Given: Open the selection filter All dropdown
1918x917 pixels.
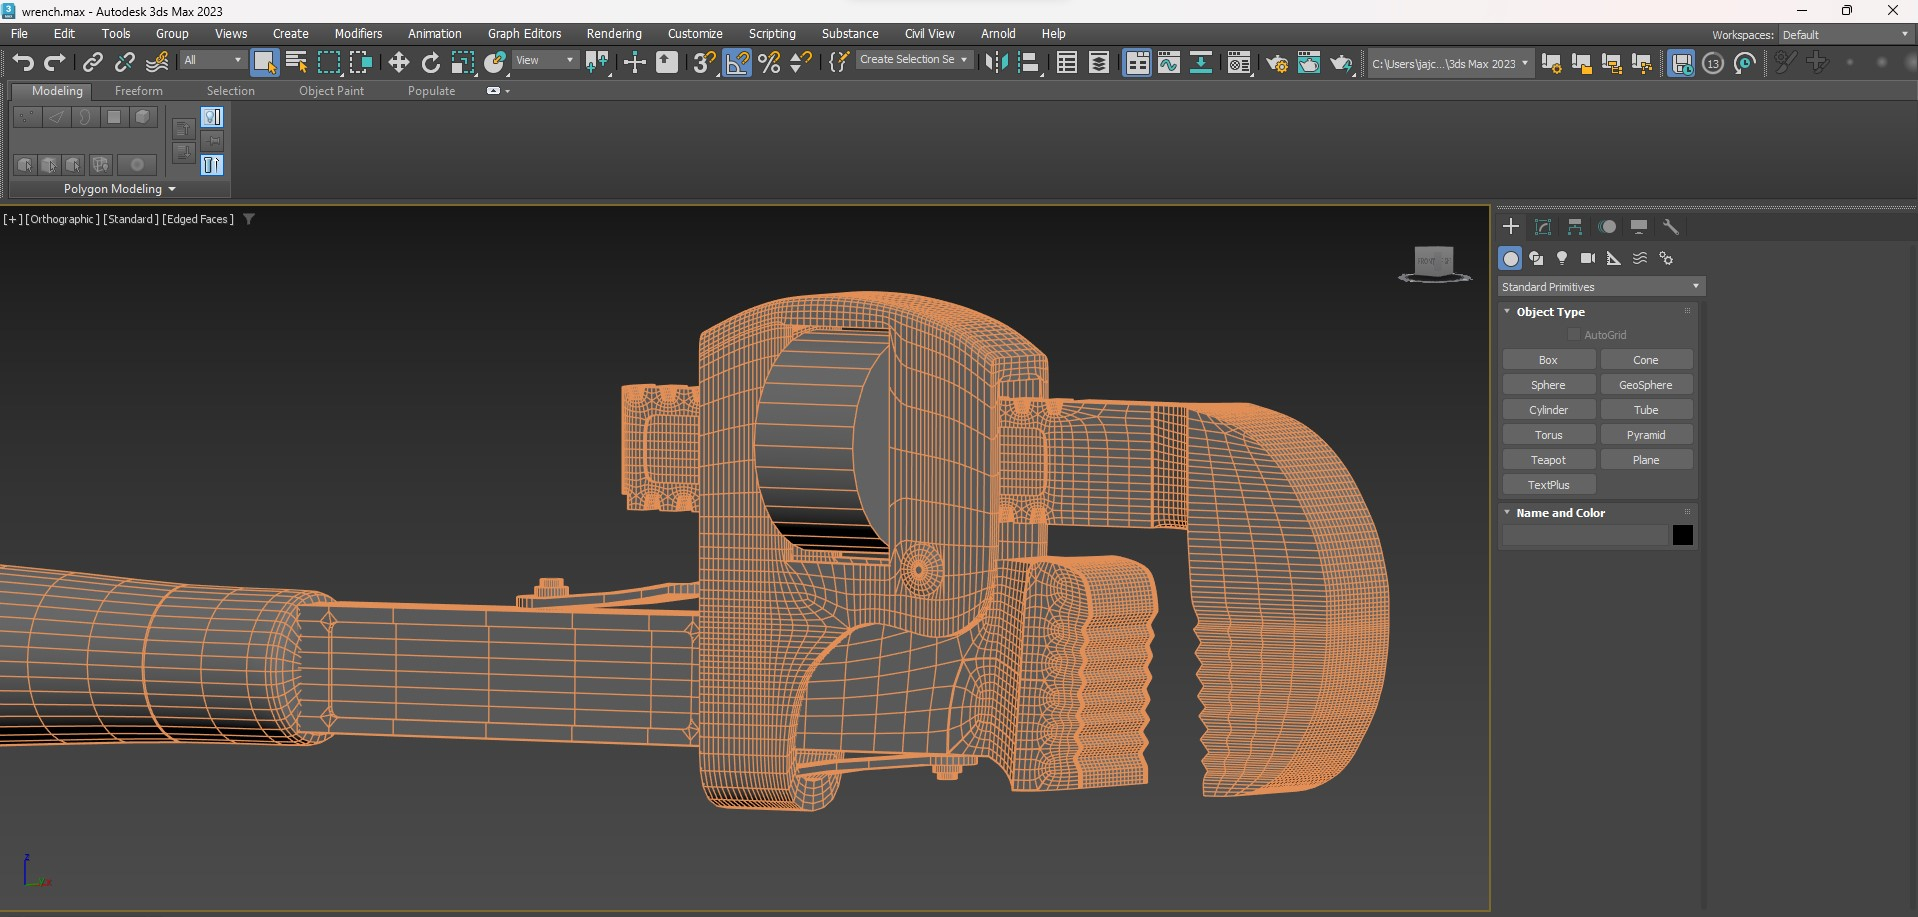Looking at the screenshot, I should tap(212, 60).
